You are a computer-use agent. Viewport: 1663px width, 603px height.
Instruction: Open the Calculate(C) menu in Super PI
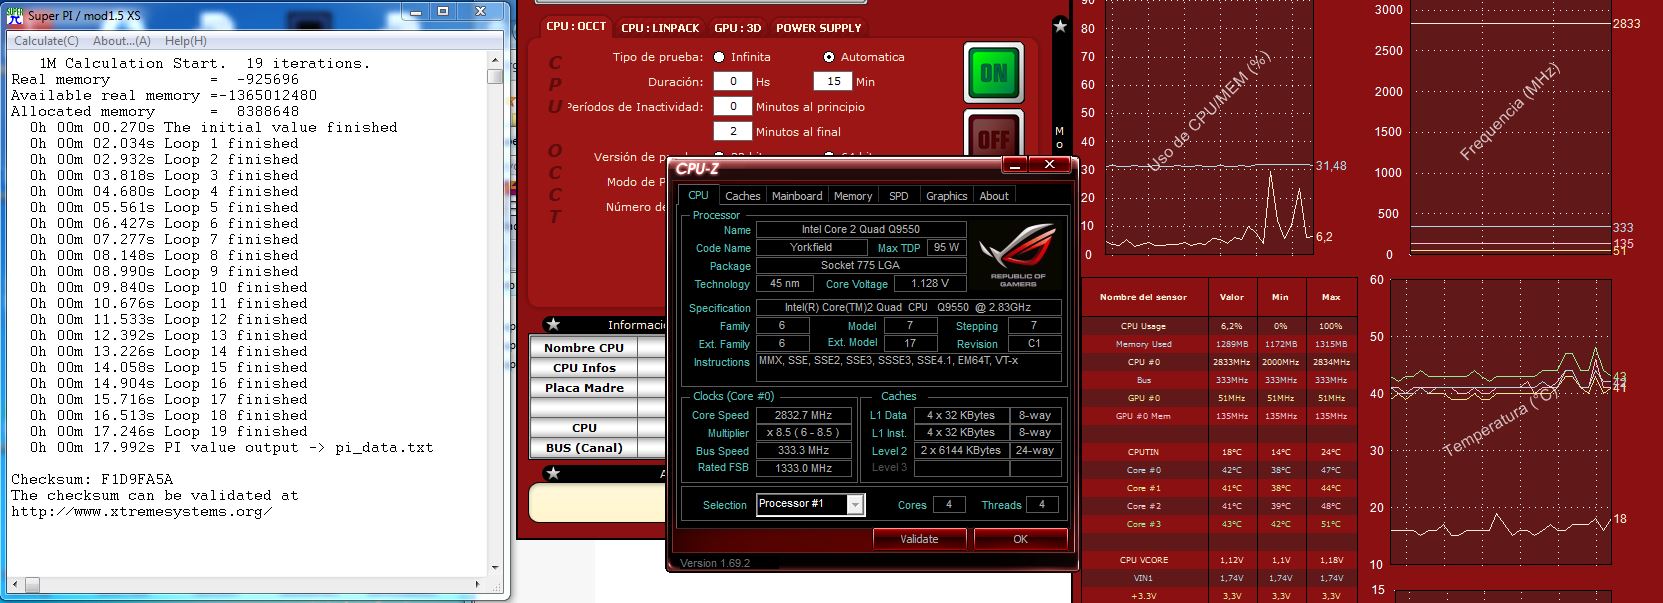[x=46, y=41]
